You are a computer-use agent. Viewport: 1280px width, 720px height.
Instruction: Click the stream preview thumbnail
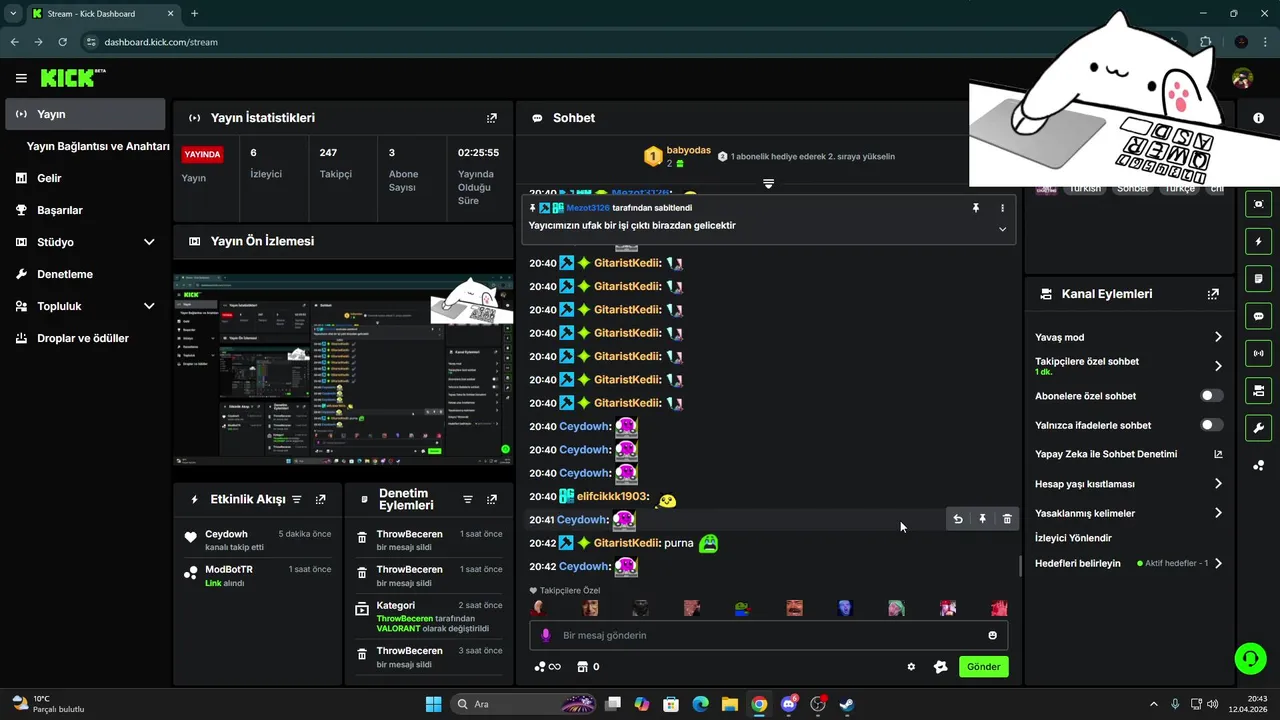tap(343, 370)
